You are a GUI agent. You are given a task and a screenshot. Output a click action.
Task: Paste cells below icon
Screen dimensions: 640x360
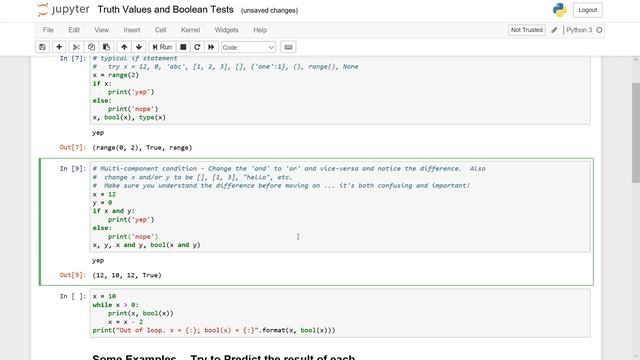point(106,47)
